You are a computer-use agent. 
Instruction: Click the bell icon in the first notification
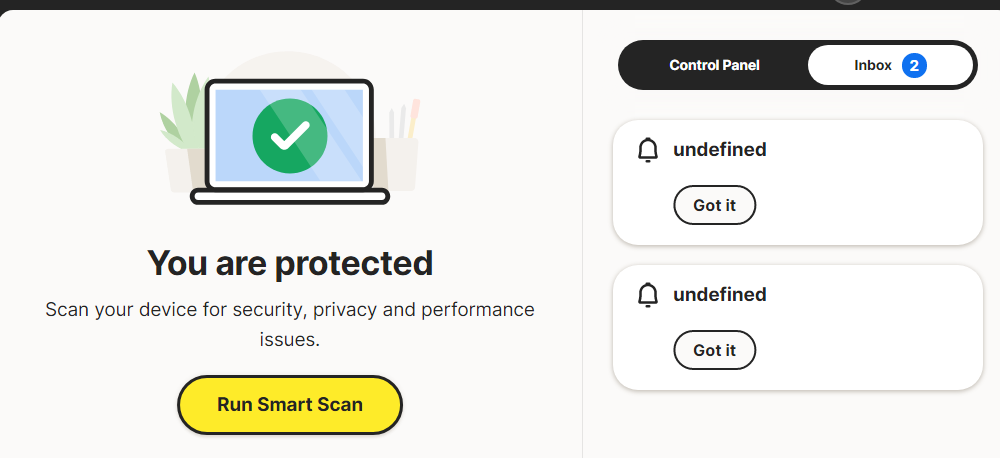(648, 150)
